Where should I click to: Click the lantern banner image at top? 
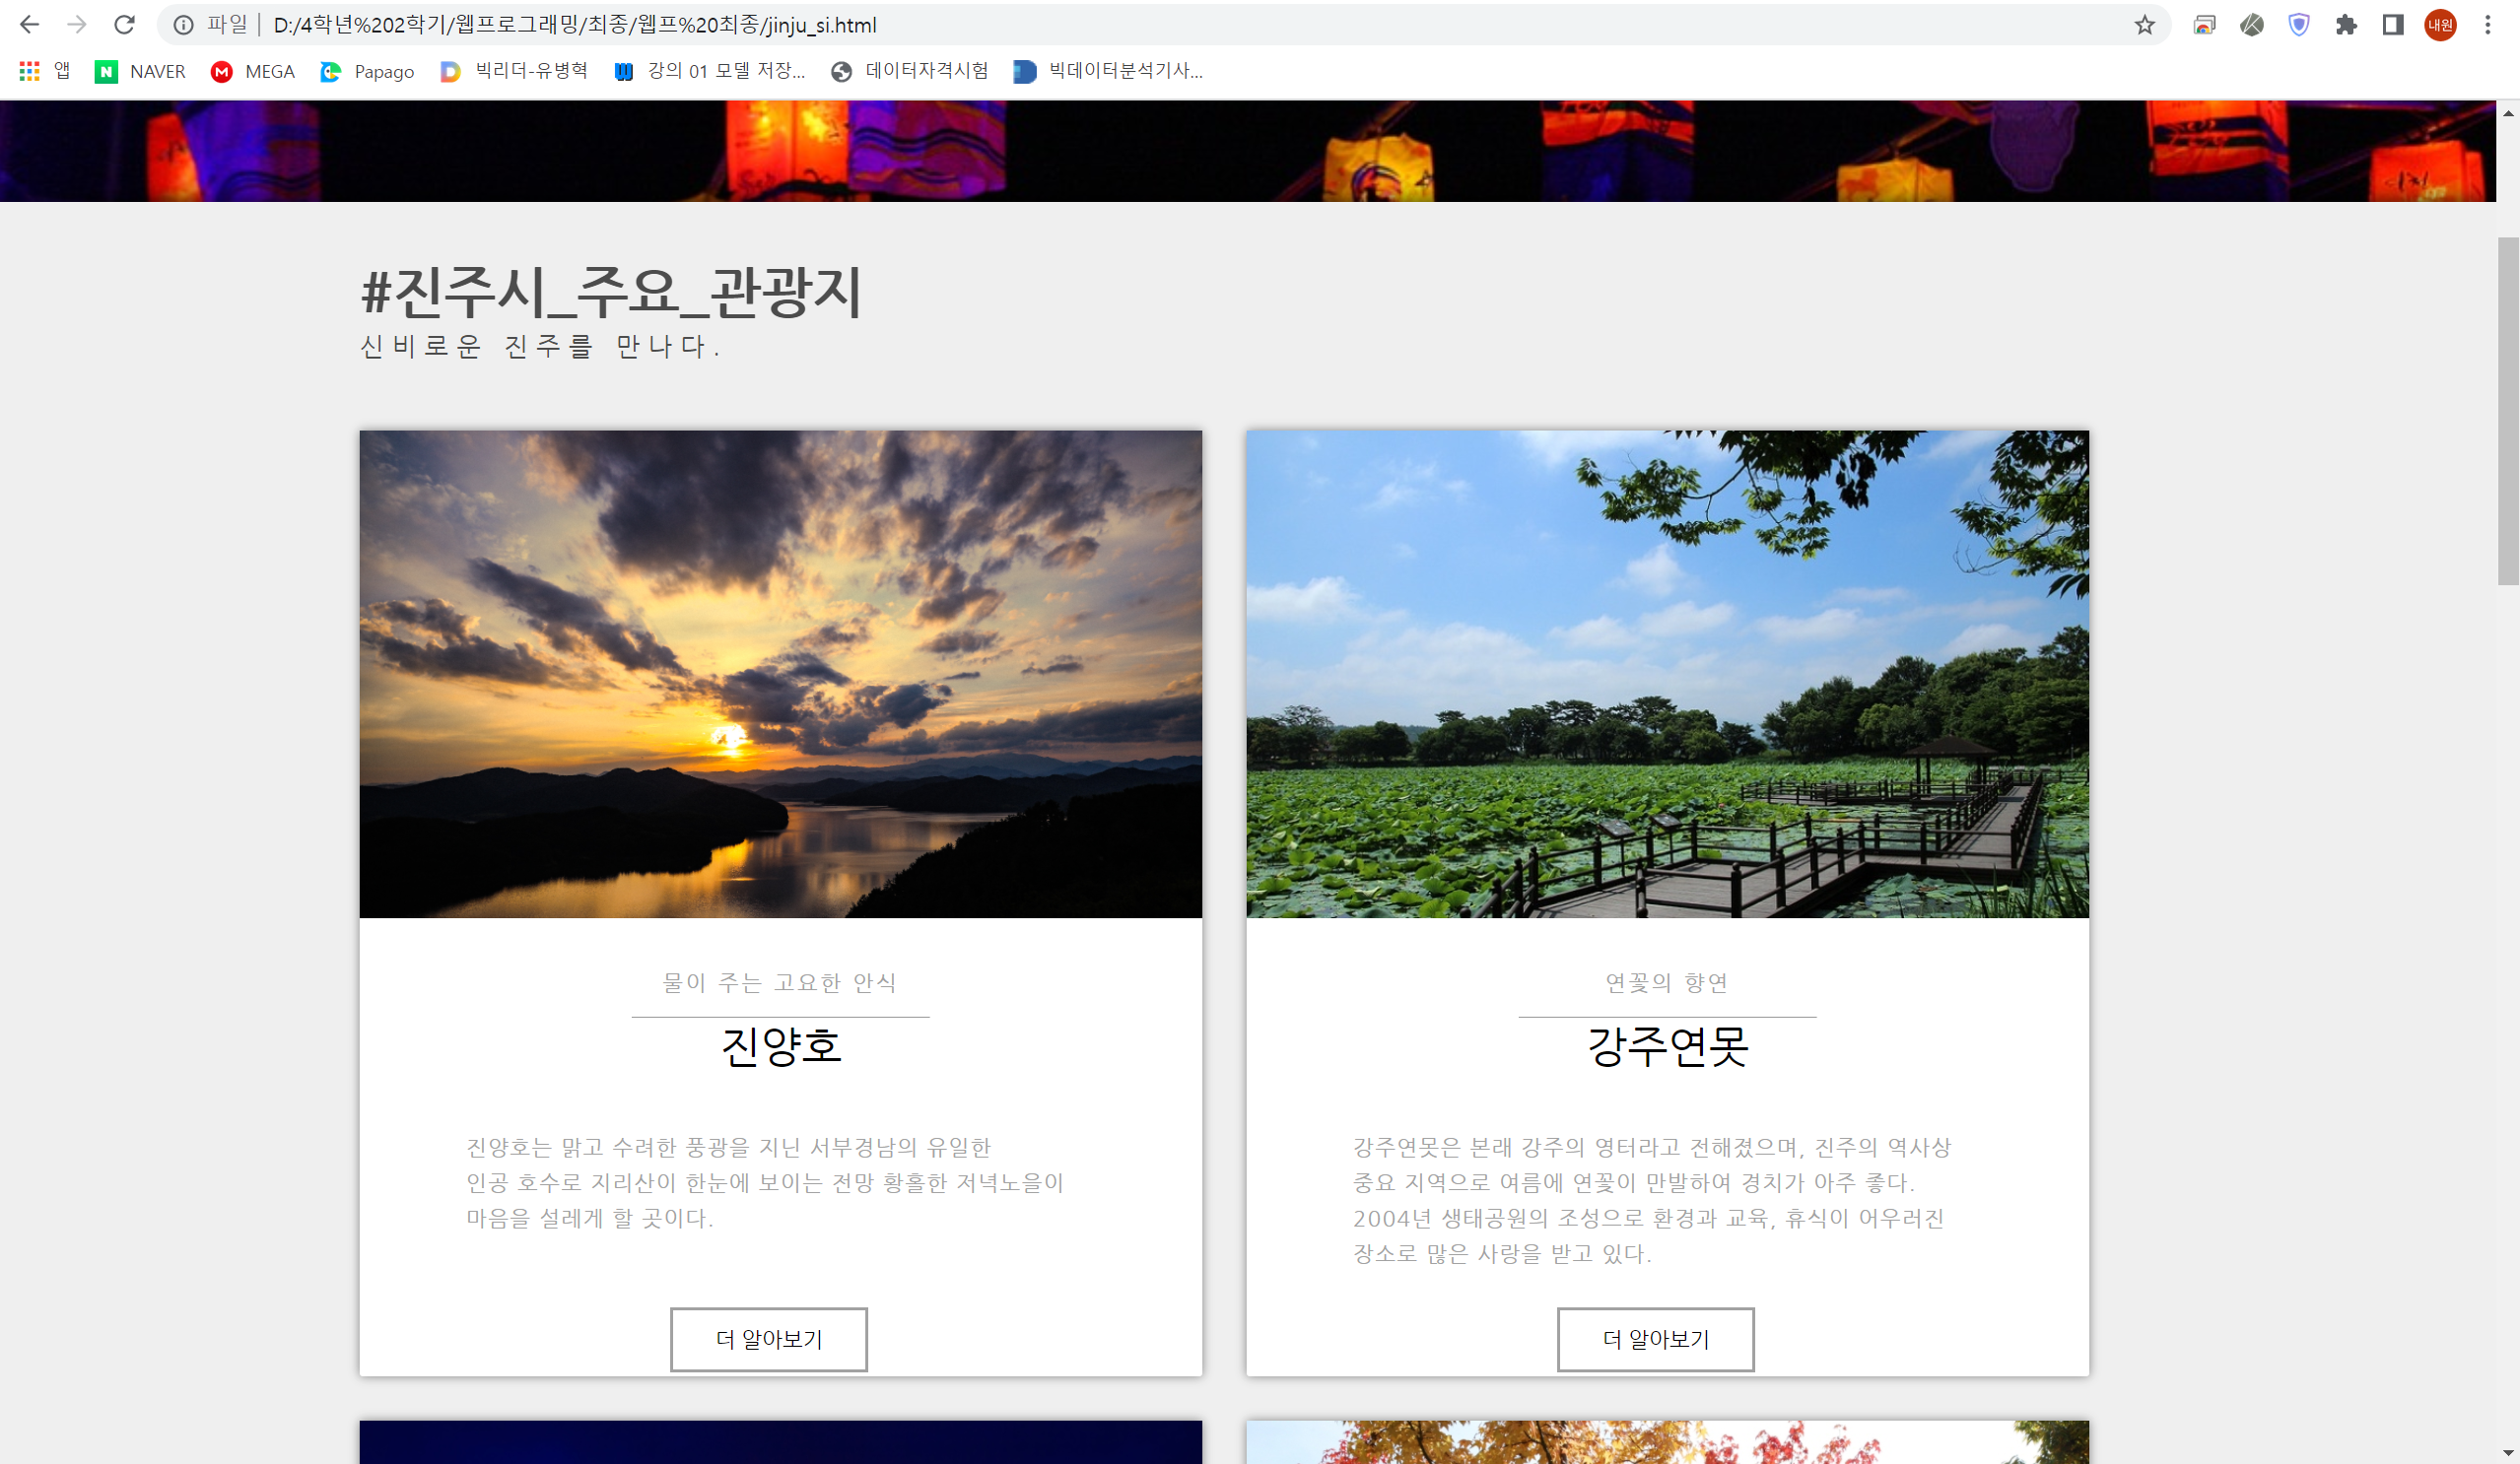1247,151
